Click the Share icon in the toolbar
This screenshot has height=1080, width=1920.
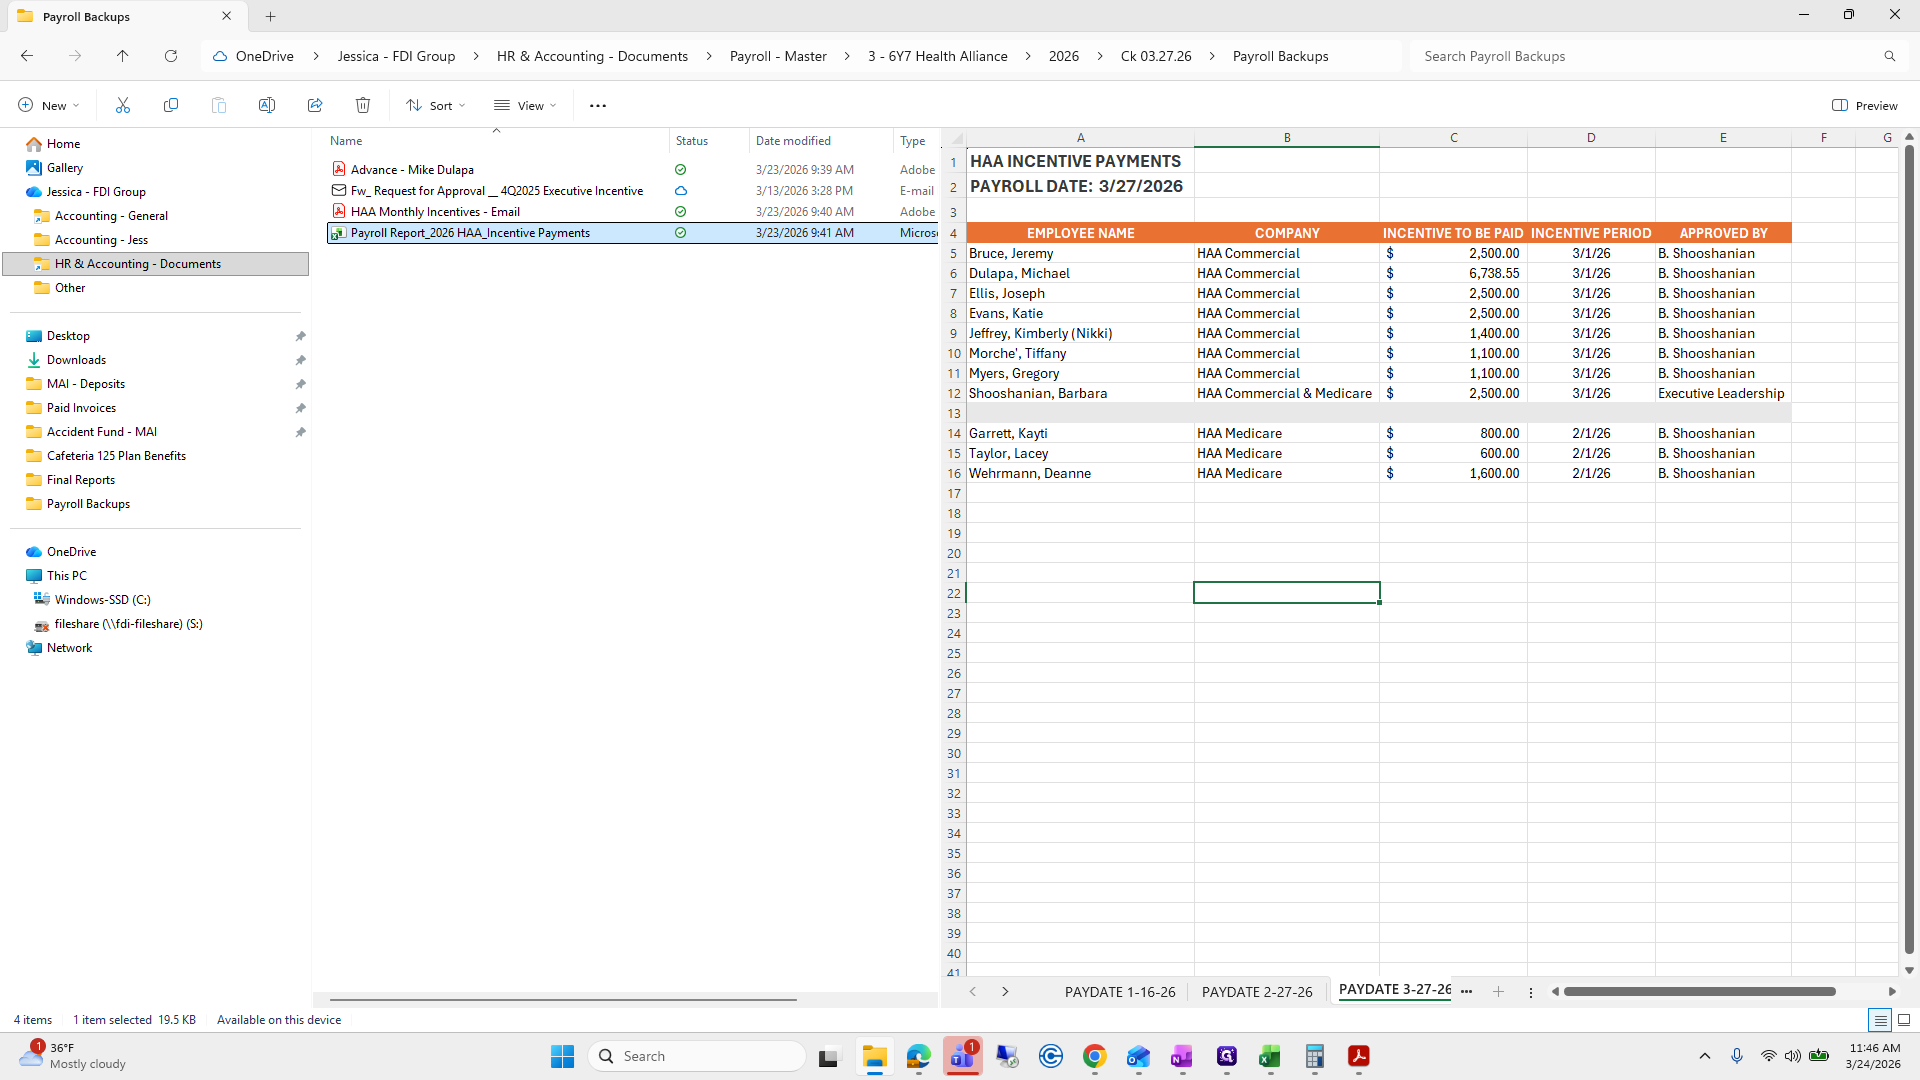pos(315,105)
